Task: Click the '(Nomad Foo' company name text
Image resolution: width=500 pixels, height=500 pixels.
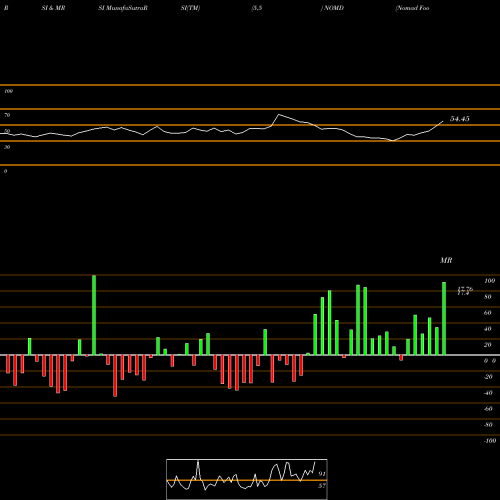Action: (x=412, y=8)
